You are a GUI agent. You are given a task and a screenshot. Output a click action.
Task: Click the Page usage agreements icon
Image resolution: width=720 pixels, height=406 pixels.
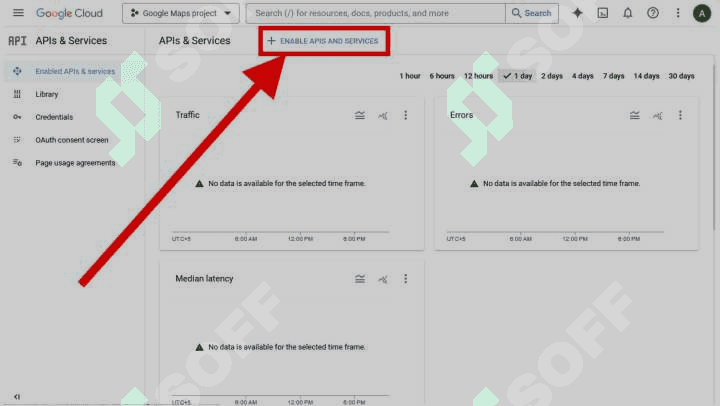[17, 163]
